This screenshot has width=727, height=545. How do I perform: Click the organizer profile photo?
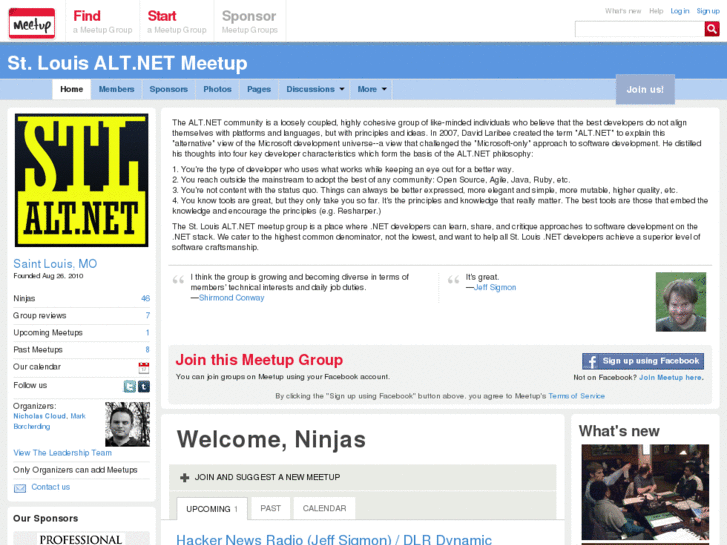pyautogui.click(x=128, y=424)
